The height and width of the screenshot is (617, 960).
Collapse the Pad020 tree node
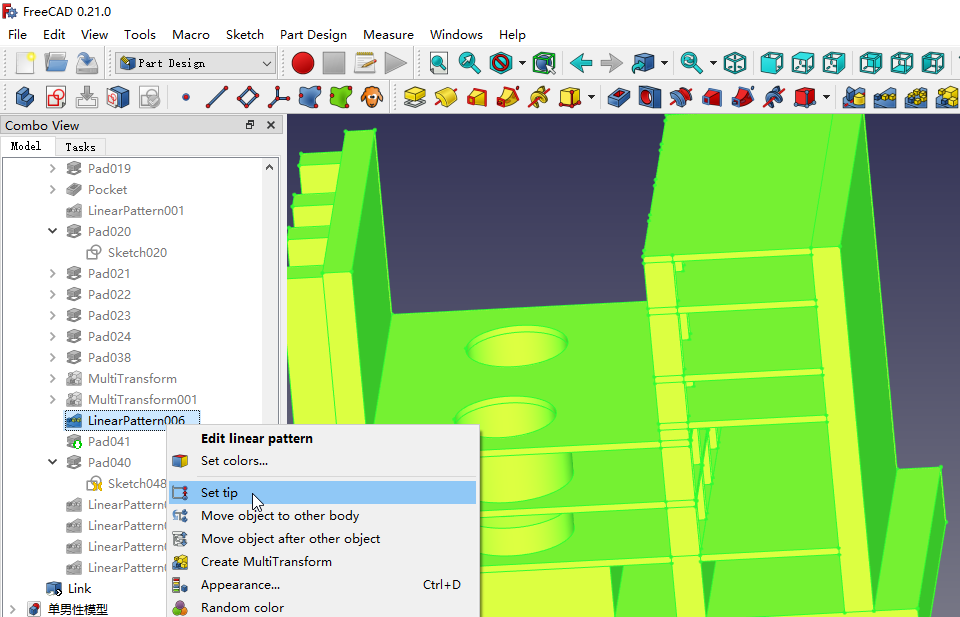coord(53,231)
